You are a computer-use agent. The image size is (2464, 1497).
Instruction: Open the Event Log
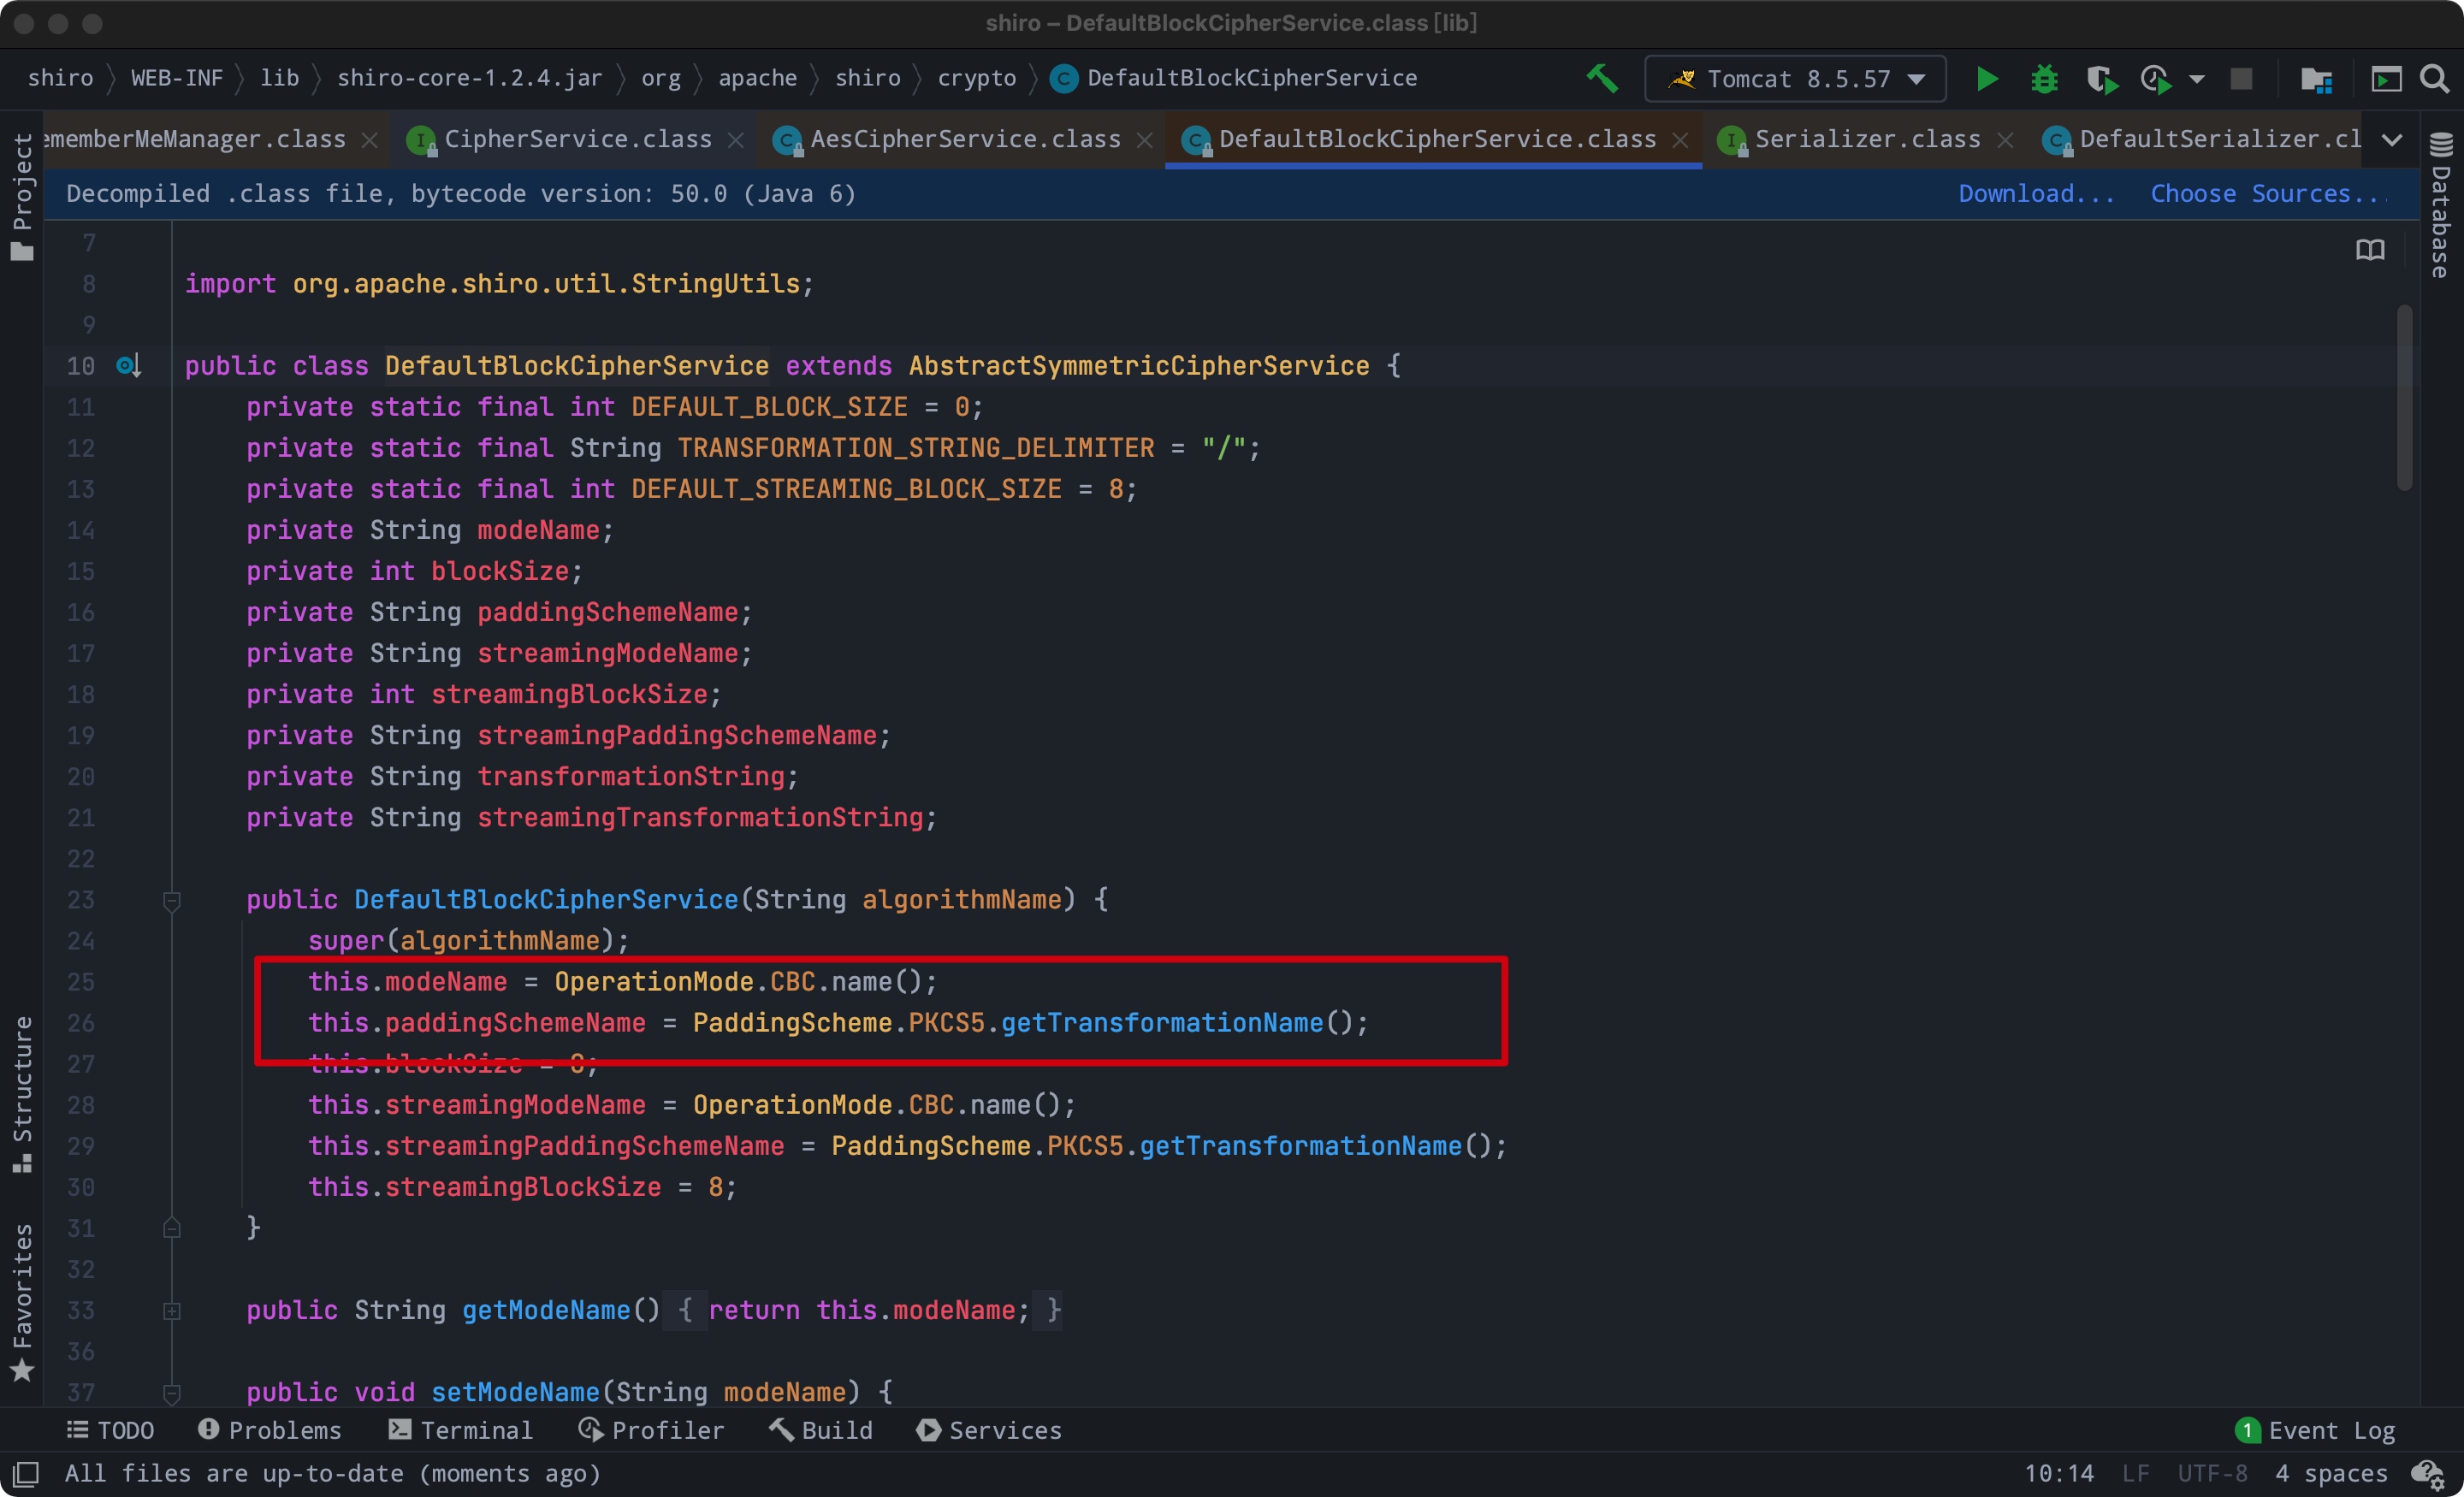click(2315, 1430)
